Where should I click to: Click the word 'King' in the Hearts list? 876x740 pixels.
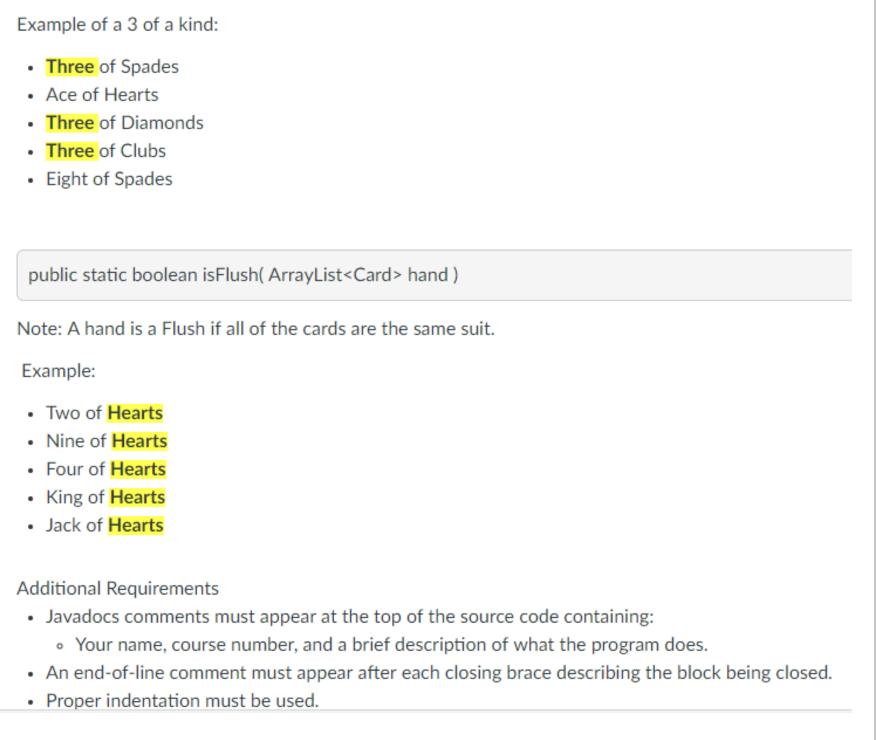point(65,497)
